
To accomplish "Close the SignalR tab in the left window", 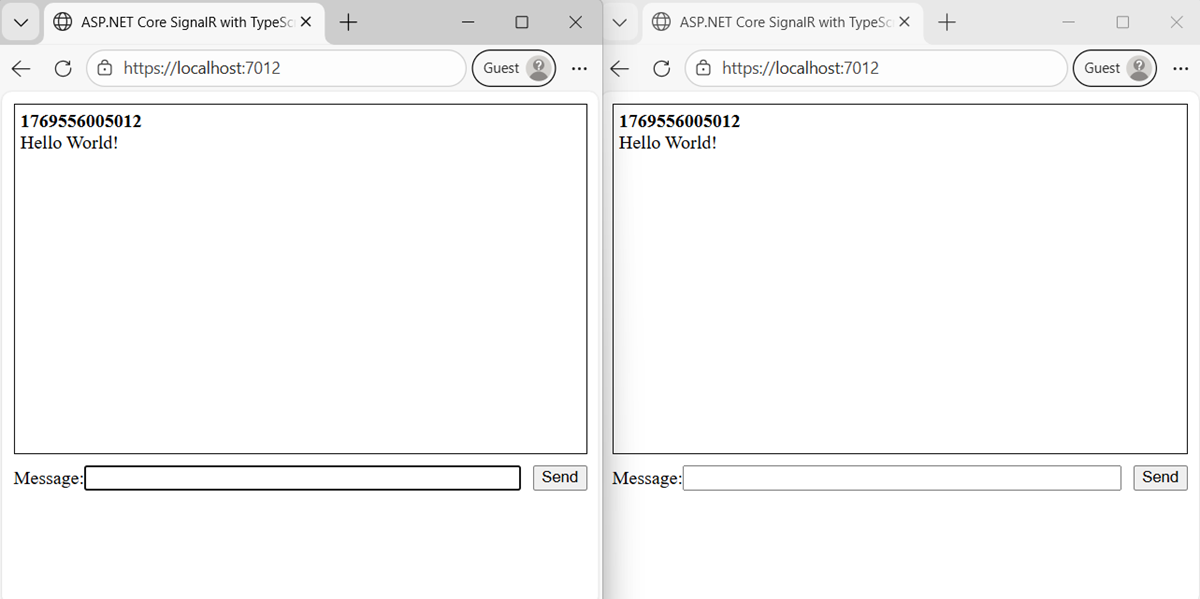I will [306, 22].
